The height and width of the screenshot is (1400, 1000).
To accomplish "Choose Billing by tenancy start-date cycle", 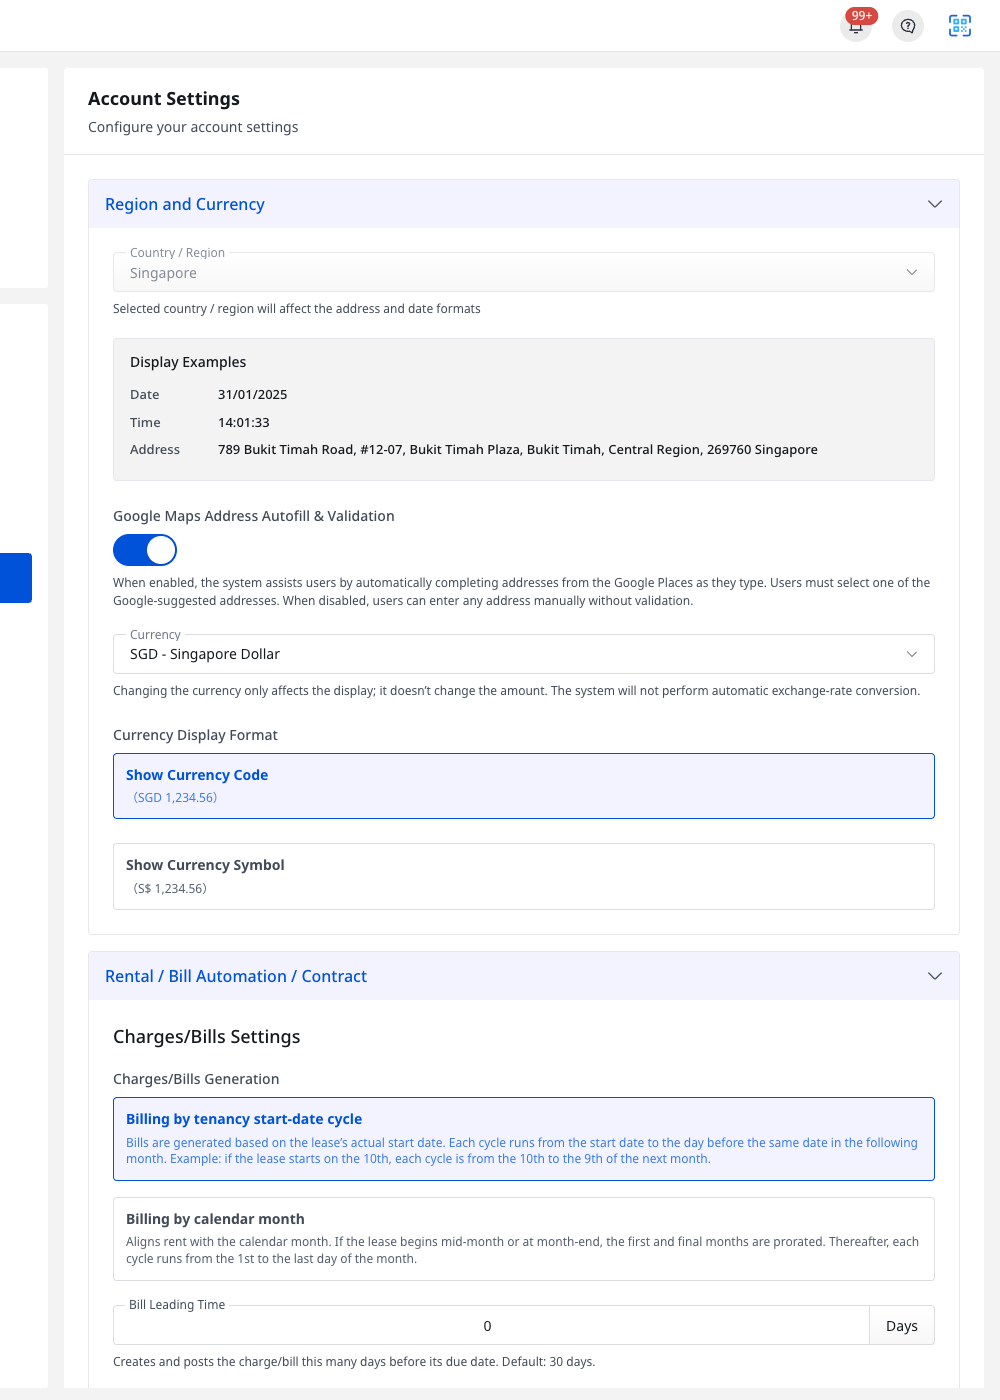I will click(x=524, y=1139).
